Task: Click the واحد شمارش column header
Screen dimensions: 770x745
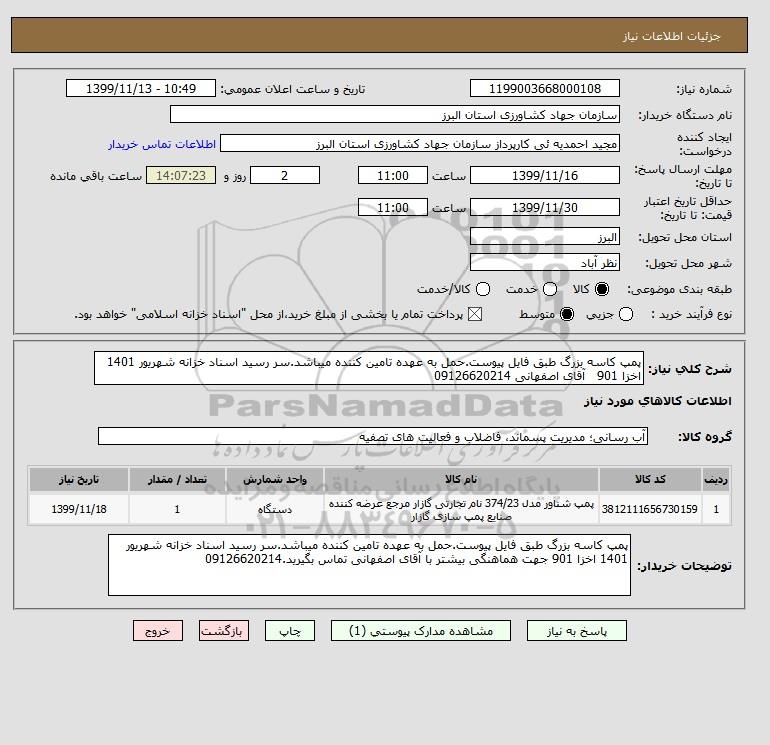Action: (x=275, y=479)
